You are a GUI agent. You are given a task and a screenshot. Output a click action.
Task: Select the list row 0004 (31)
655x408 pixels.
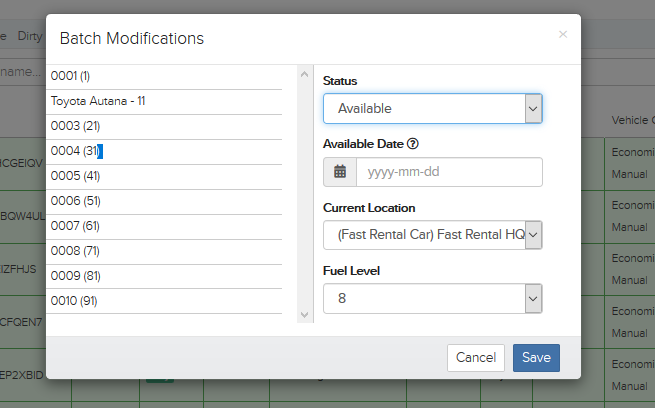pyautogui.click(x=164, y=152)
